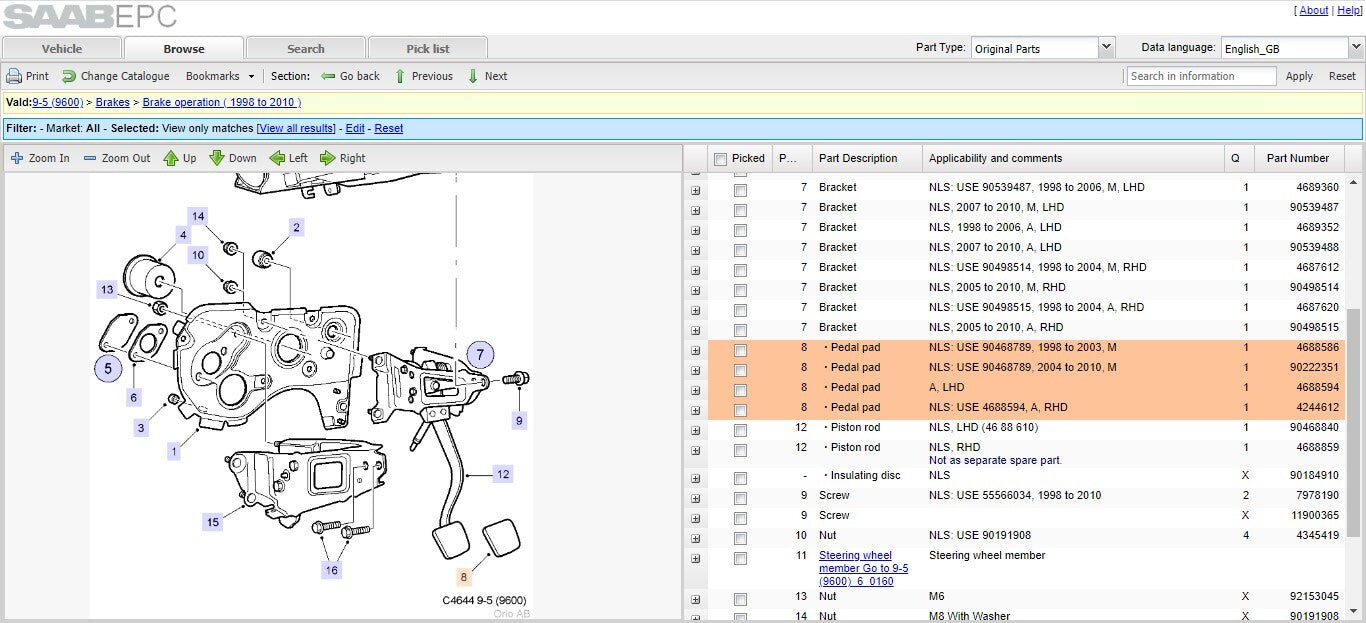Zoom In on the diagram
1366x623 pixels.
pos(40,158)
